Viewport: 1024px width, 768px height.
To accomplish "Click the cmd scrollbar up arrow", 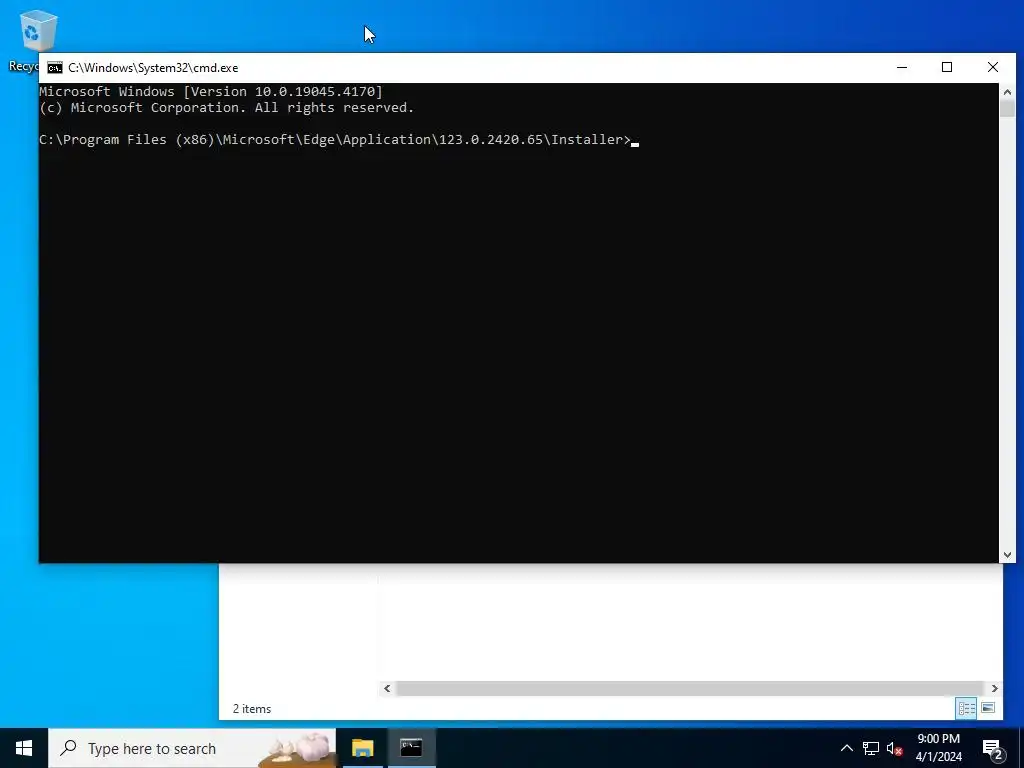I will coord(1007,92).
